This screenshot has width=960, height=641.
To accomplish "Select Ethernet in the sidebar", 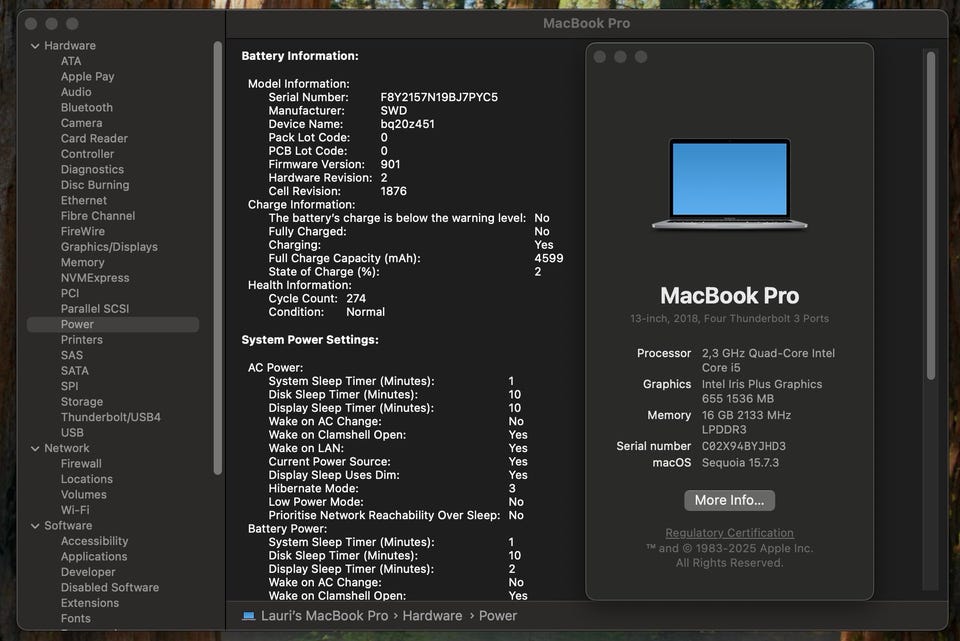I will click(x=84, y=200).
